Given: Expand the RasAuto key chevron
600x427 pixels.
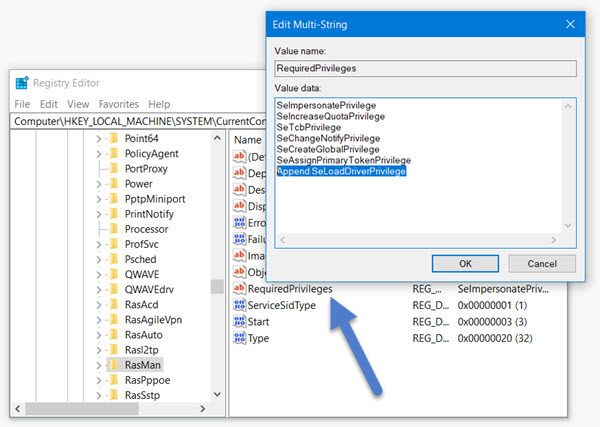Looking at the screenshot, I should (99, 335).
